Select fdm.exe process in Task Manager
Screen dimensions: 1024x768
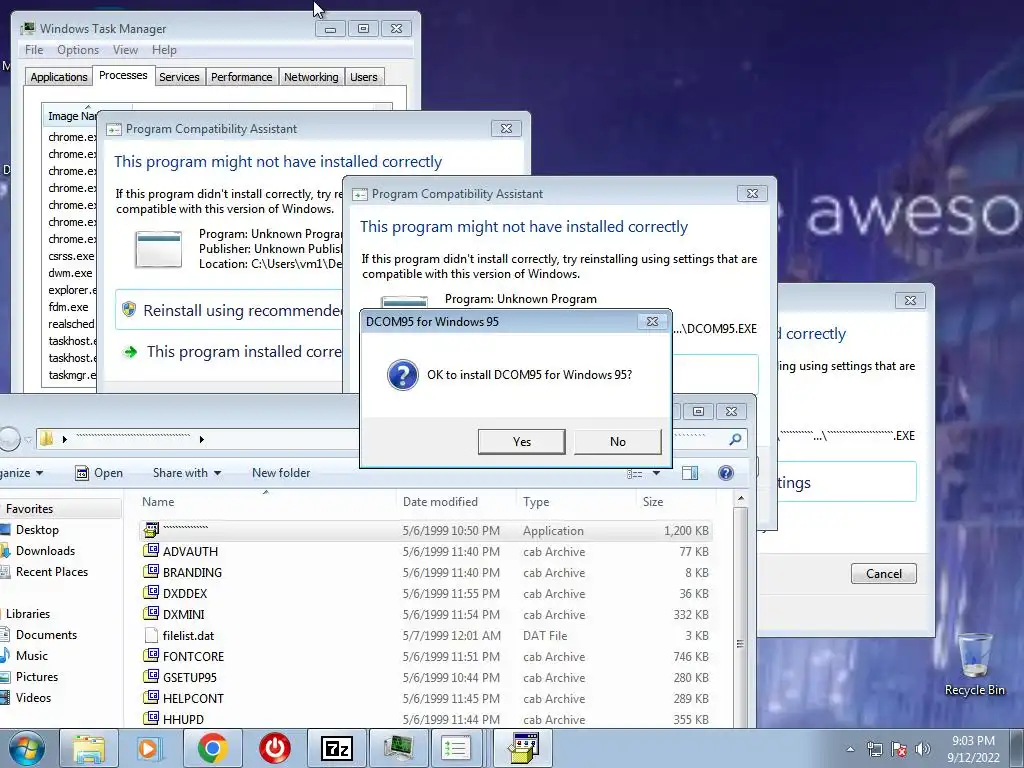(69, 307)
